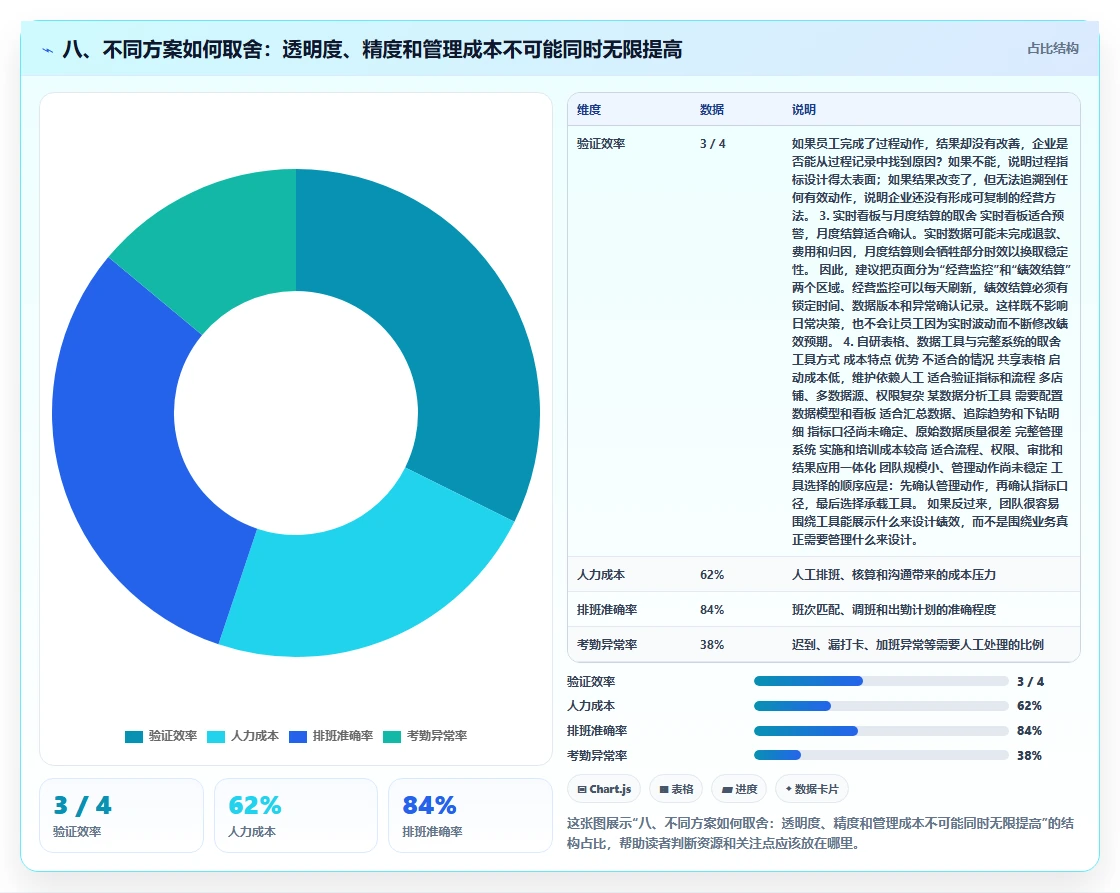Click the 验证效率 label in the legend
Screen dimensions: 1120x893
[173, 736]
